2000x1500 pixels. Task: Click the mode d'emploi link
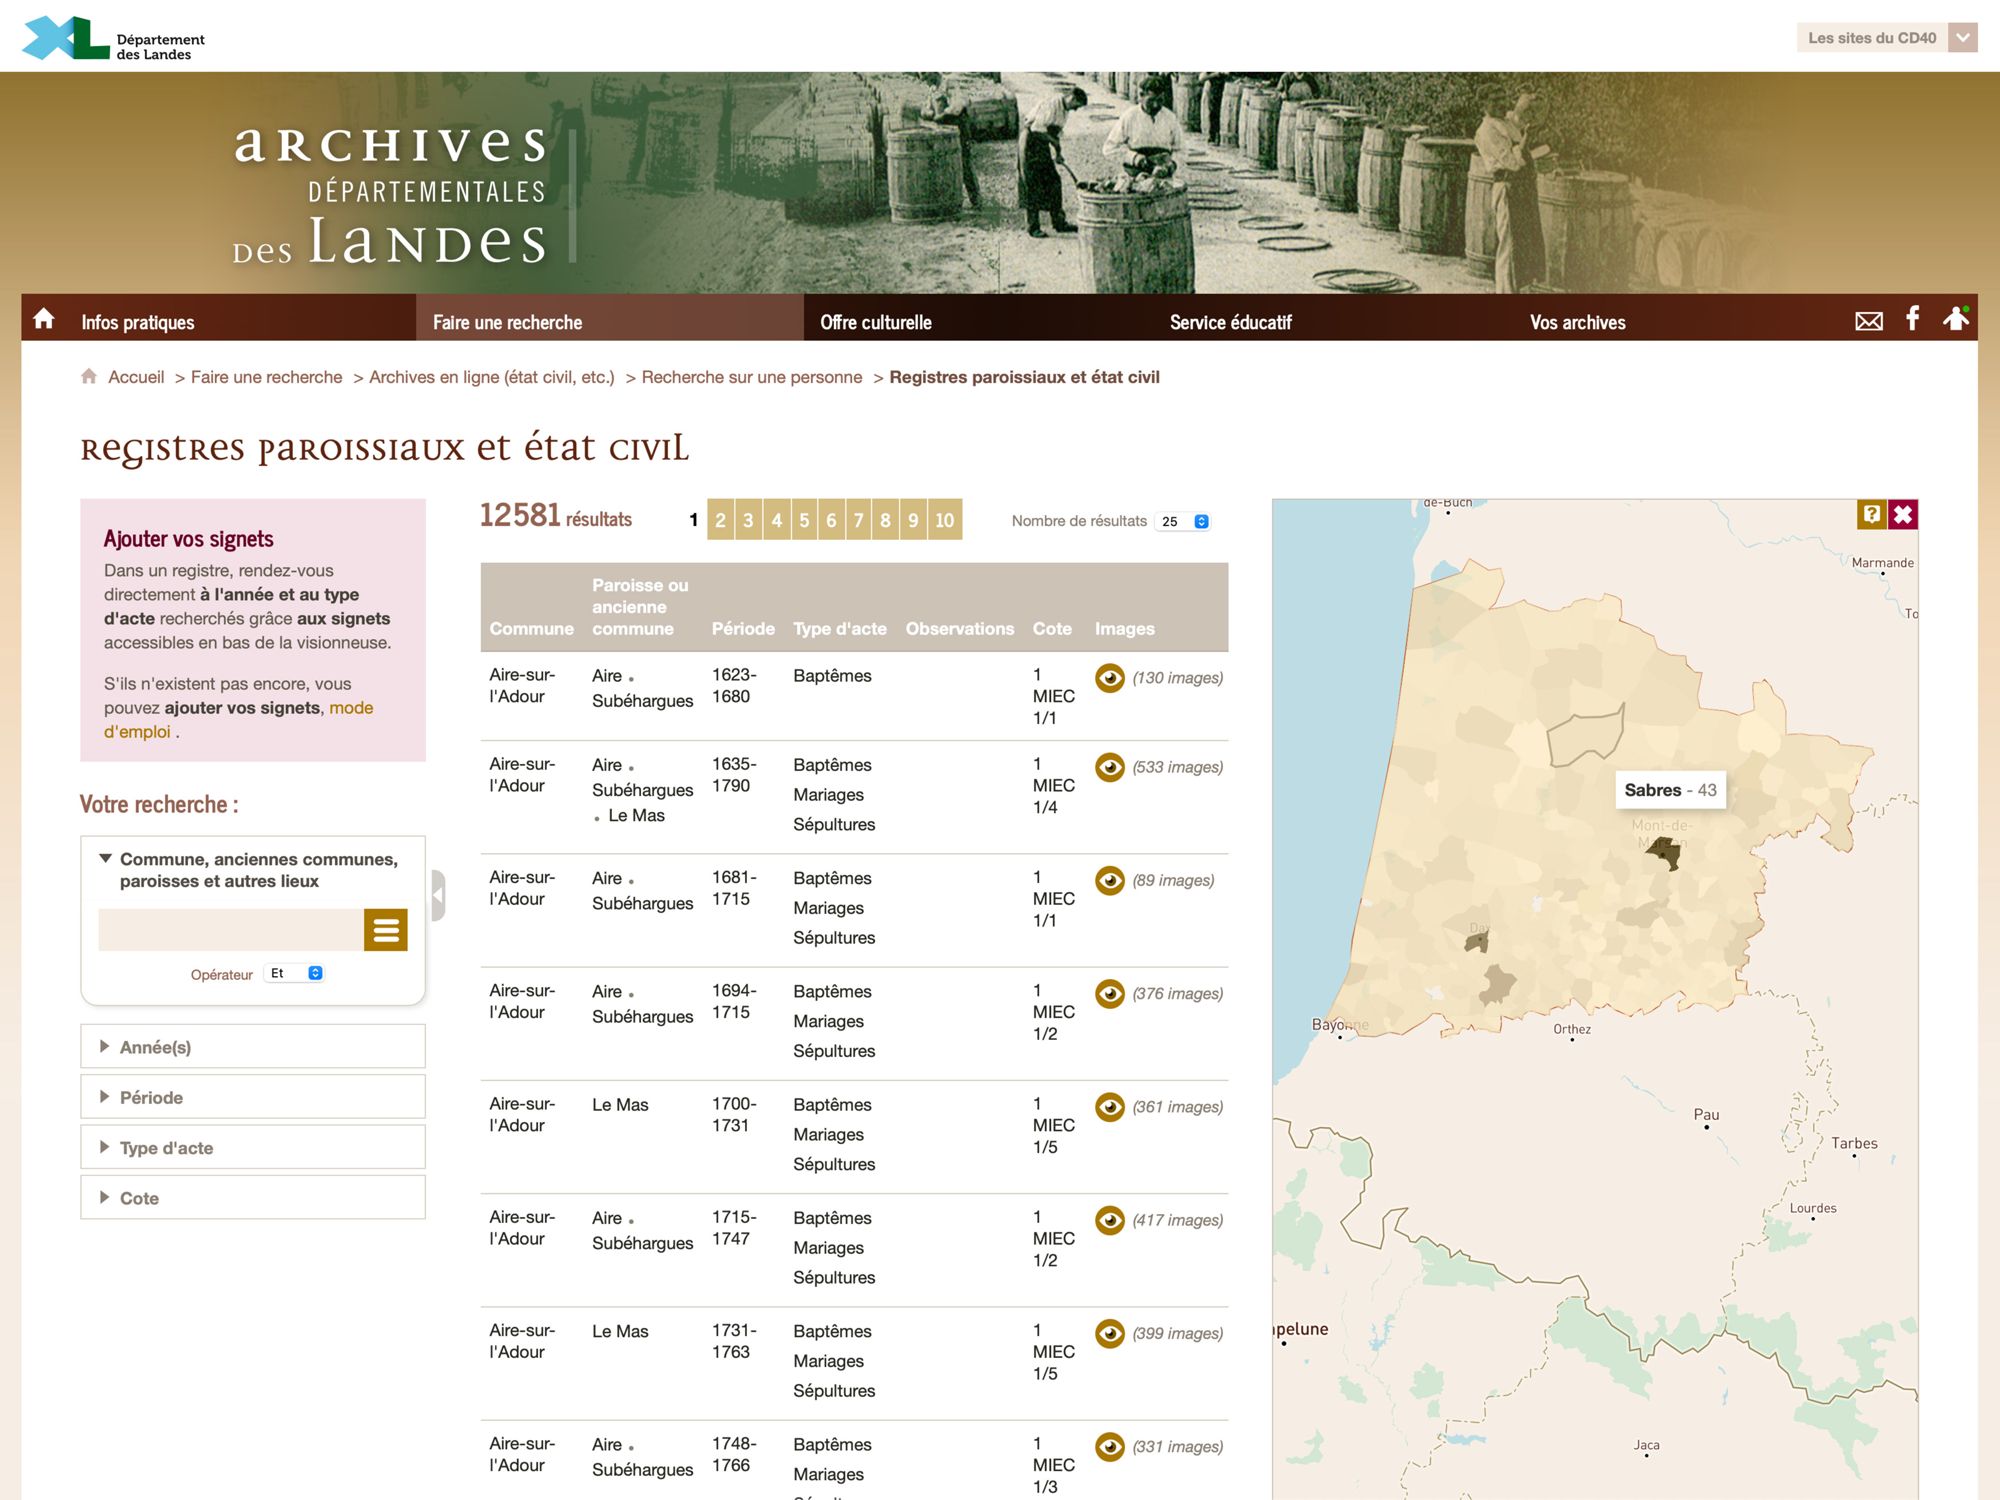(351, 708)
